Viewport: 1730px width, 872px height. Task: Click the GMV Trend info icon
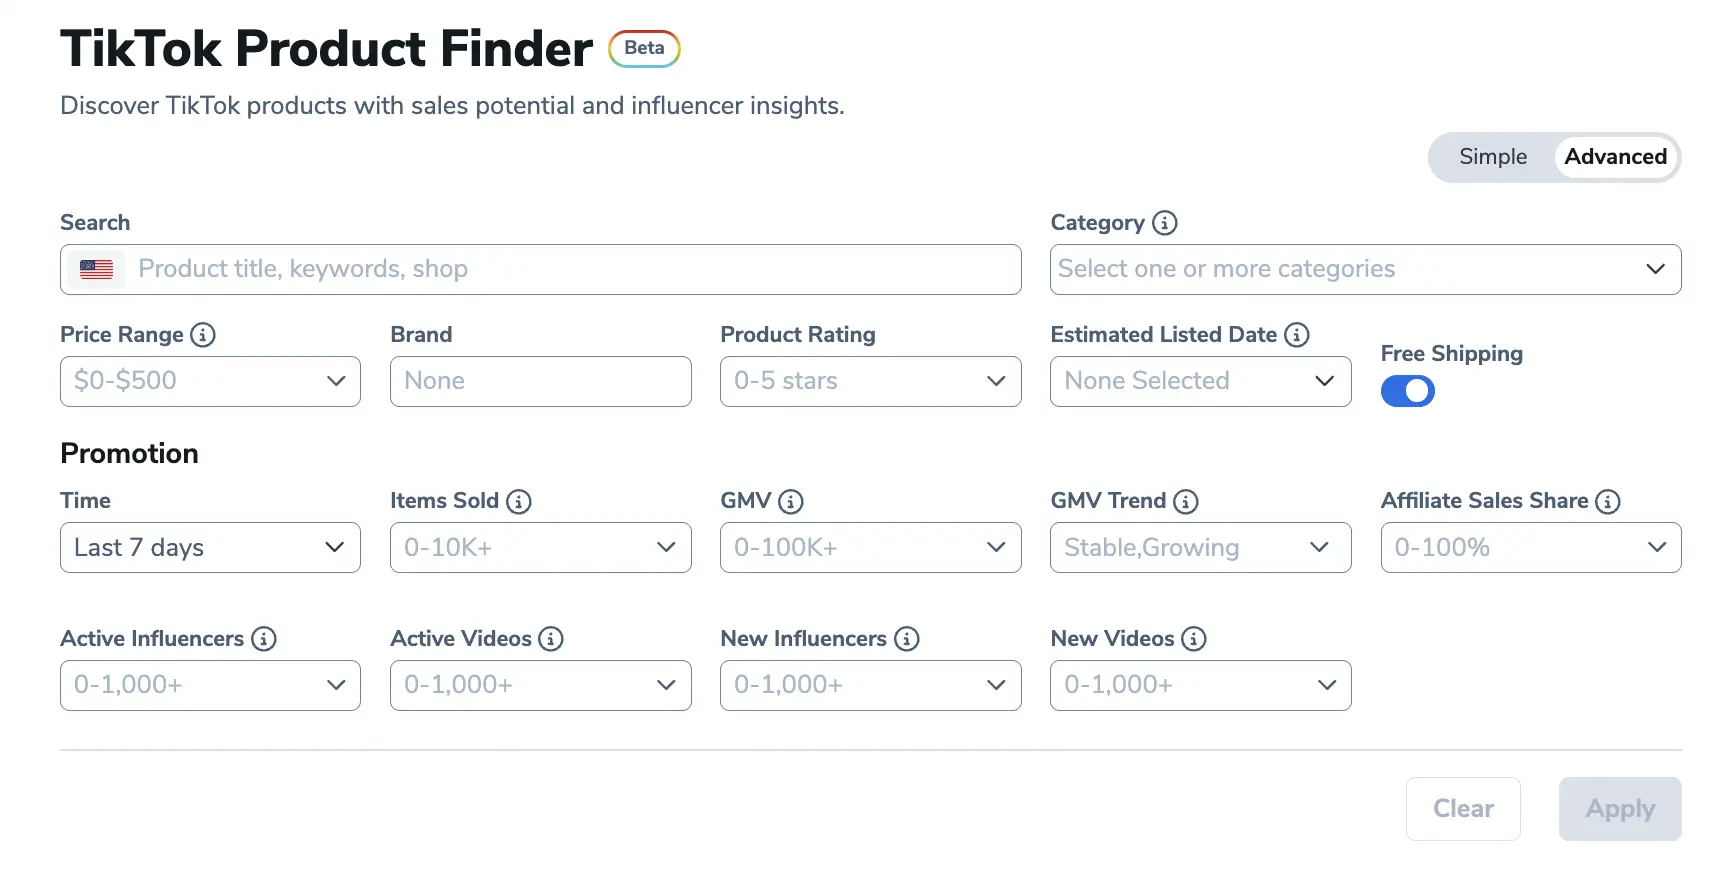tap(1185, 501)
